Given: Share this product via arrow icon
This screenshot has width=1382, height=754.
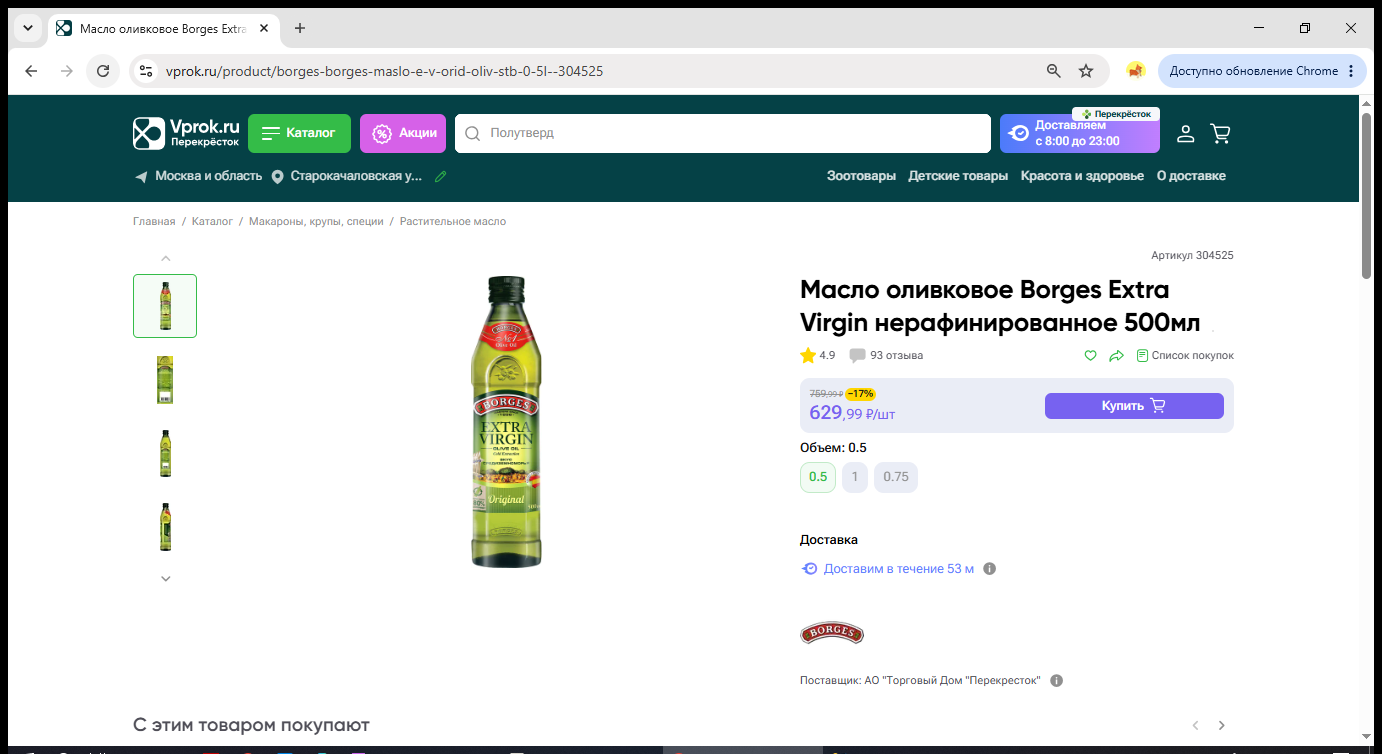Looking at the screenshot, I should click(1117, 355).
